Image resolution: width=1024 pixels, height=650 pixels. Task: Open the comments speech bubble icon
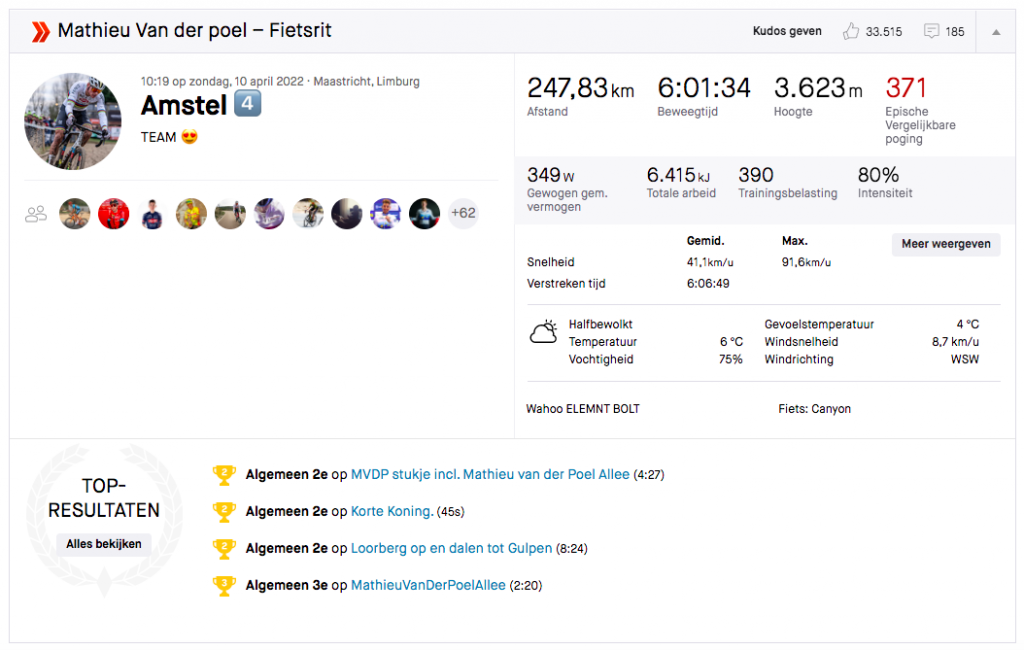(x=931, y=31)
